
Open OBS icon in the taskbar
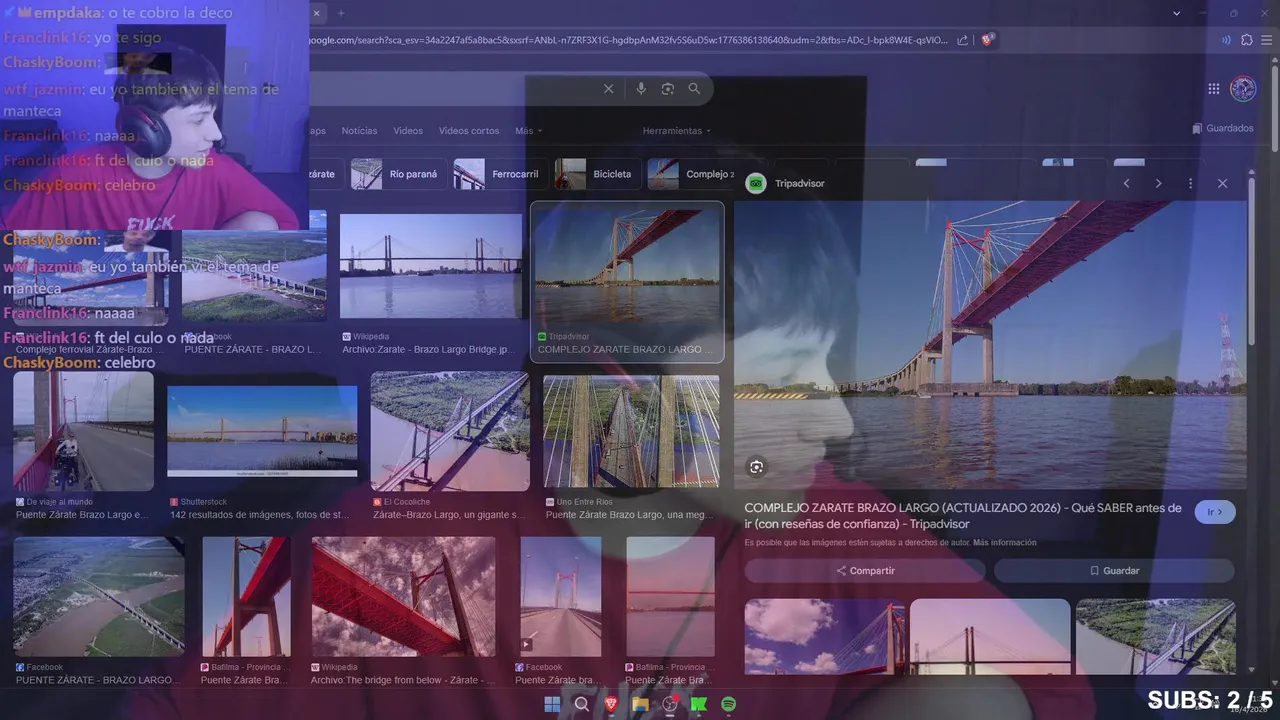click(x=670, y=704)
